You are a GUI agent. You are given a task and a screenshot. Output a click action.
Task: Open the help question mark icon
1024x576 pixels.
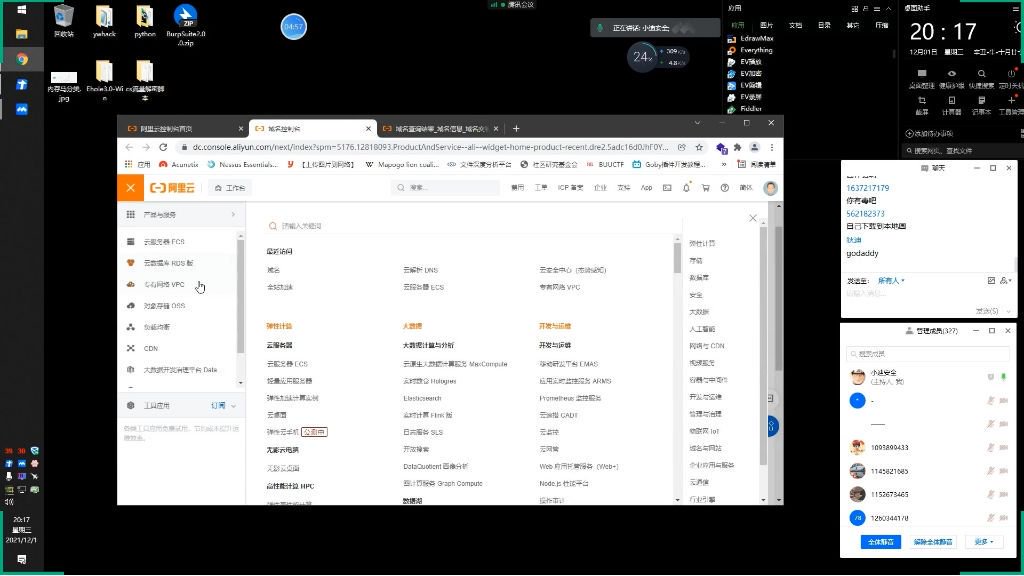724,188
